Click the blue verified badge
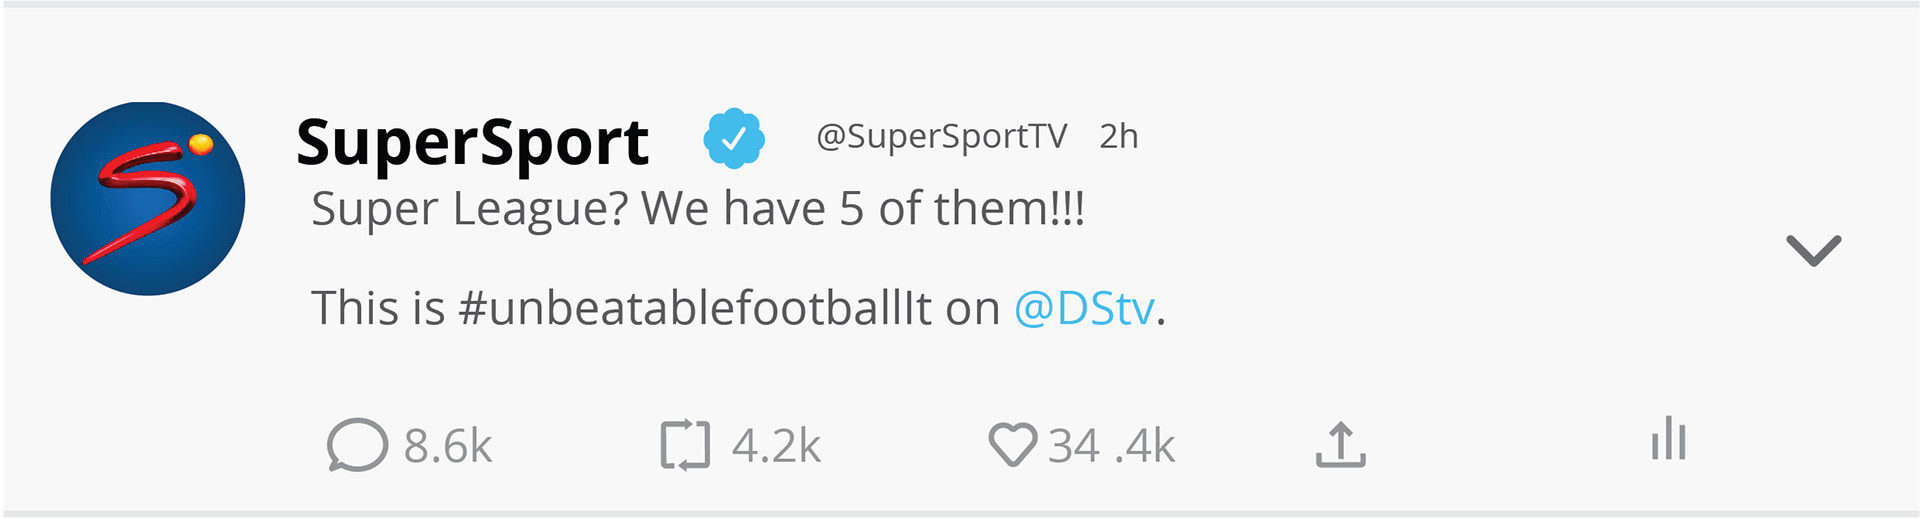The image size is (1920, 519). click(x=734, y=138)
